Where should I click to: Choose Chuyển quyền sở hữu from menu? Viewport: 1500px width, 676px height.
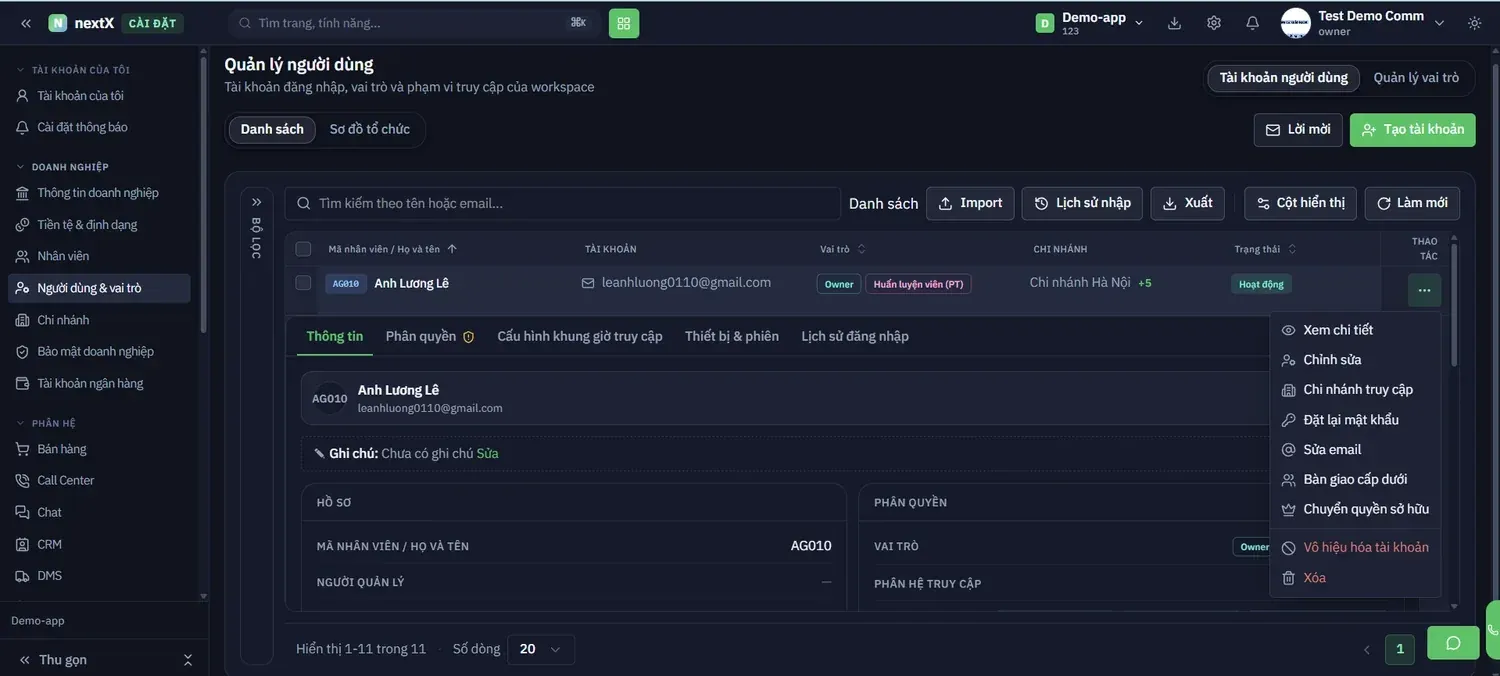(x=1355, y=510)
